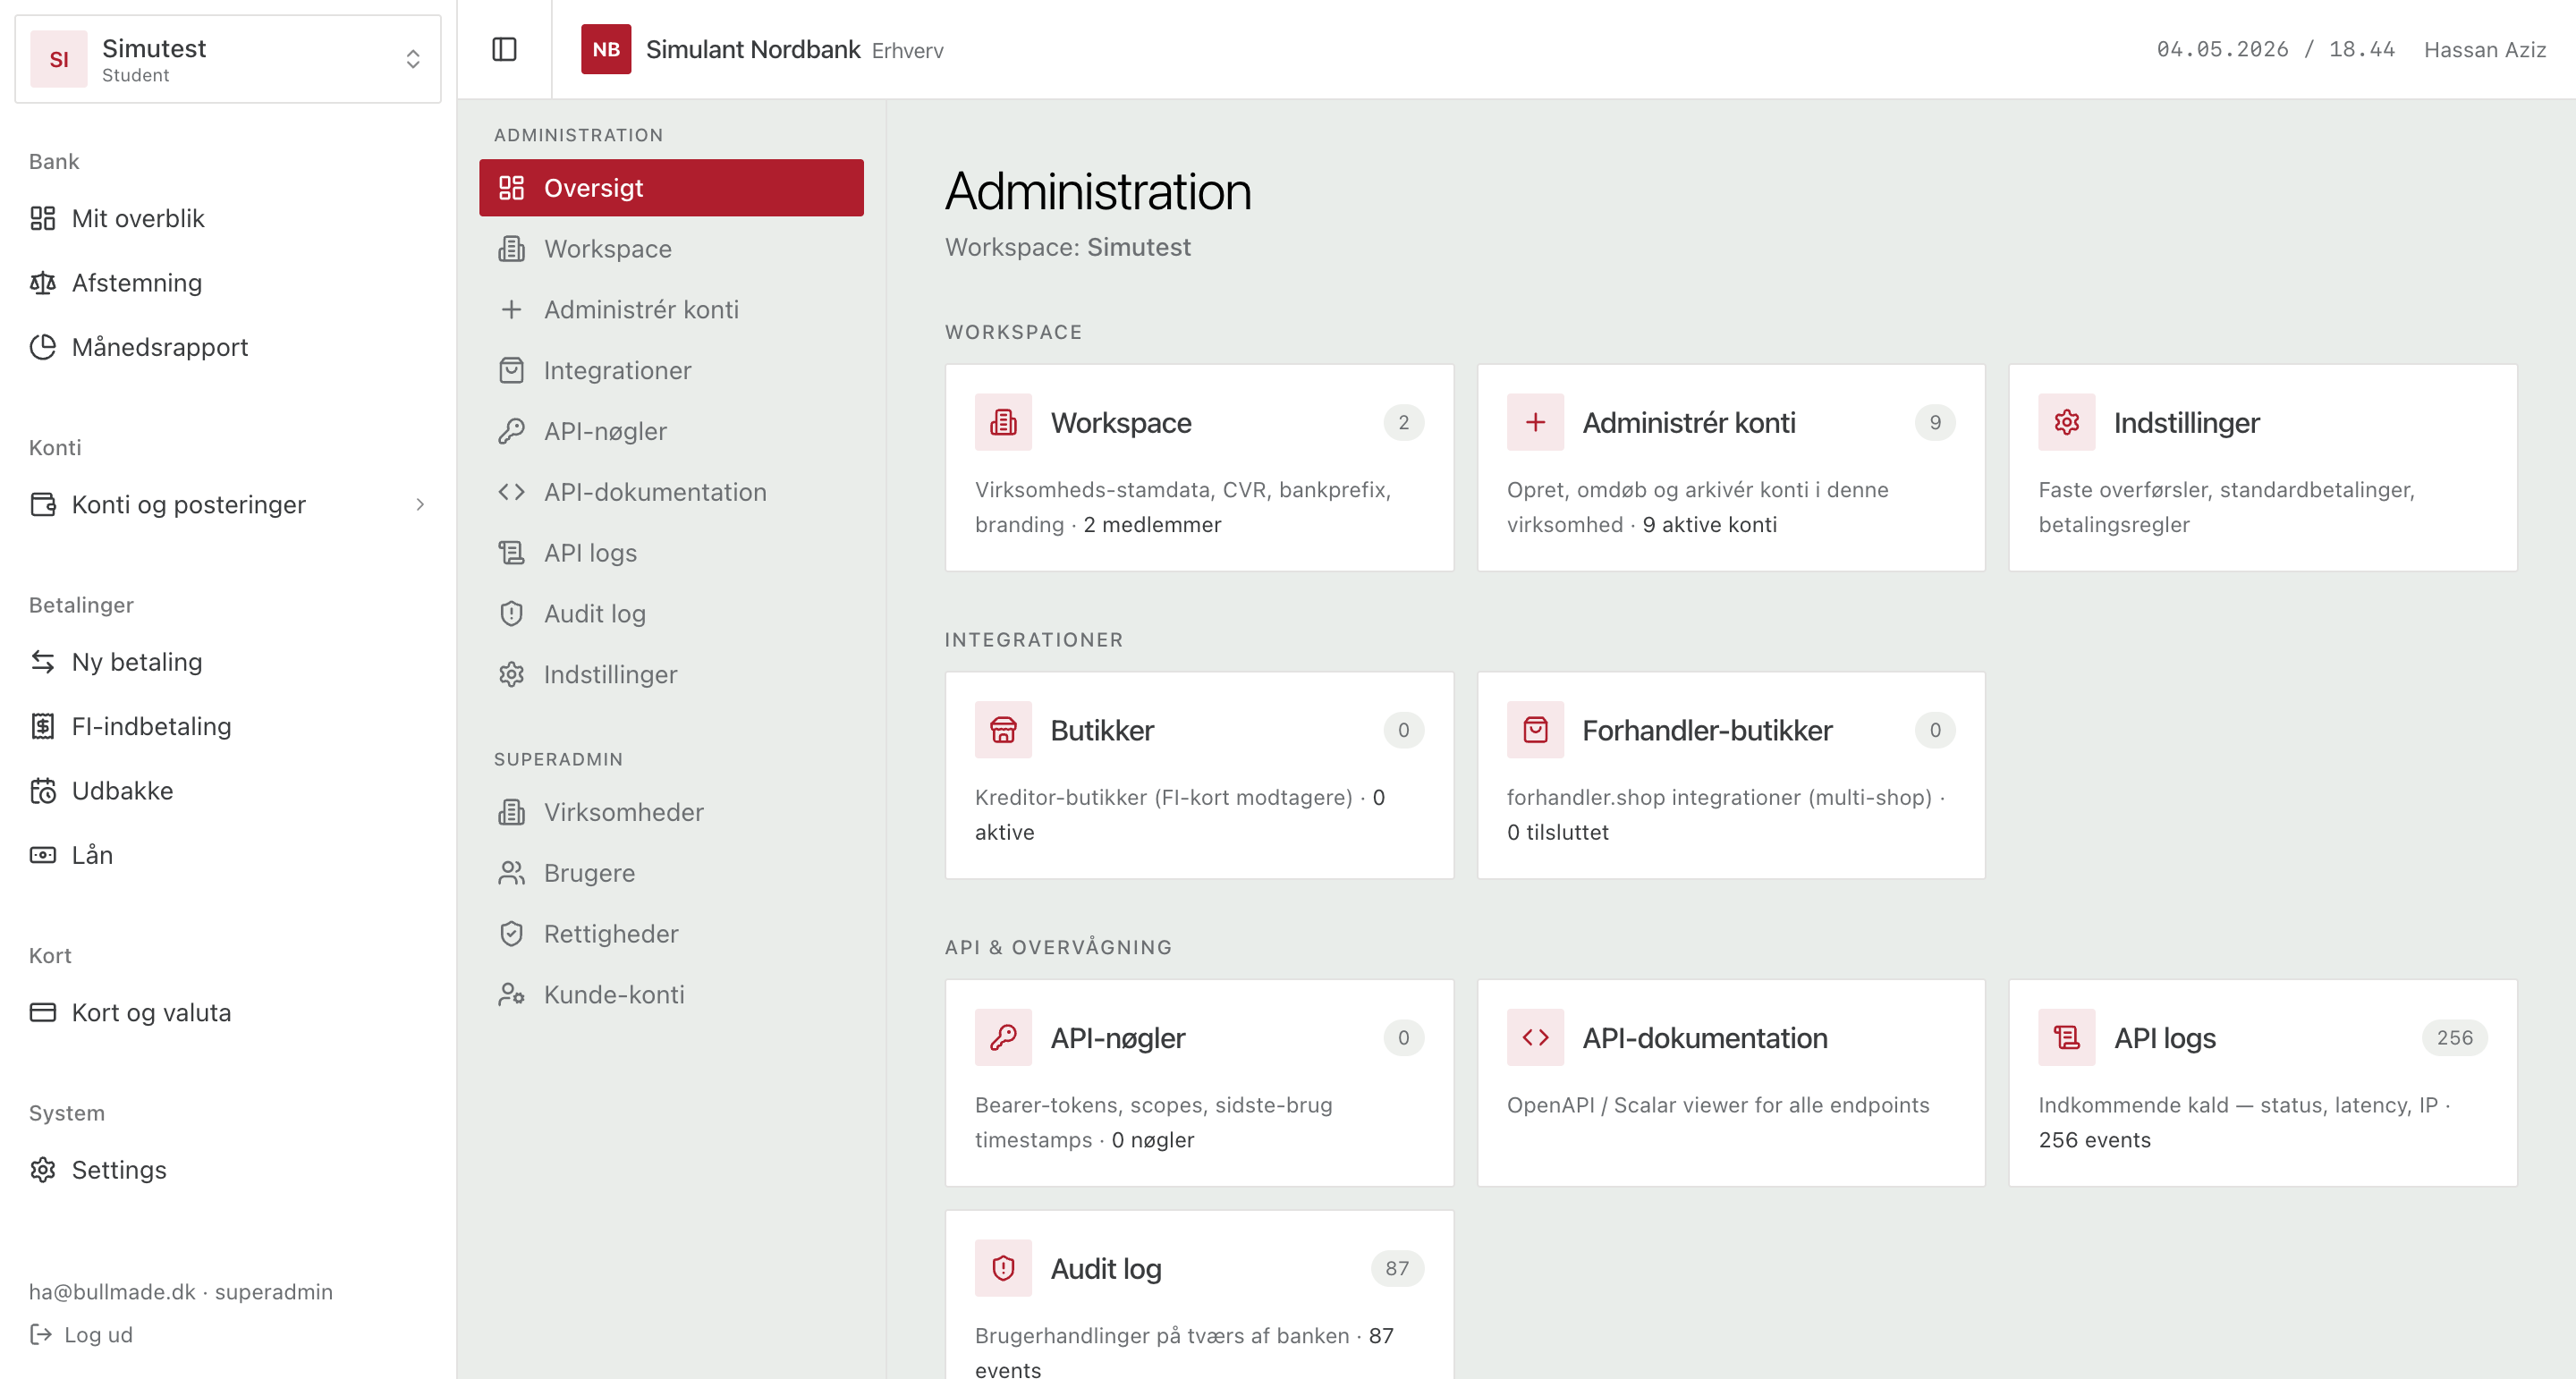This screenshot has width=2576, height=1379.
Task: Click the 04.05.2026 / 18.44 timestamp
Action: click(2275, 50)
